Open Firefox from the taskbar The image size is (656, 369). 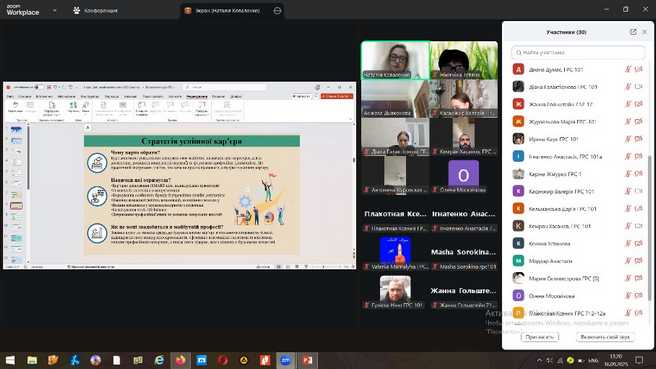click(180, 360)
